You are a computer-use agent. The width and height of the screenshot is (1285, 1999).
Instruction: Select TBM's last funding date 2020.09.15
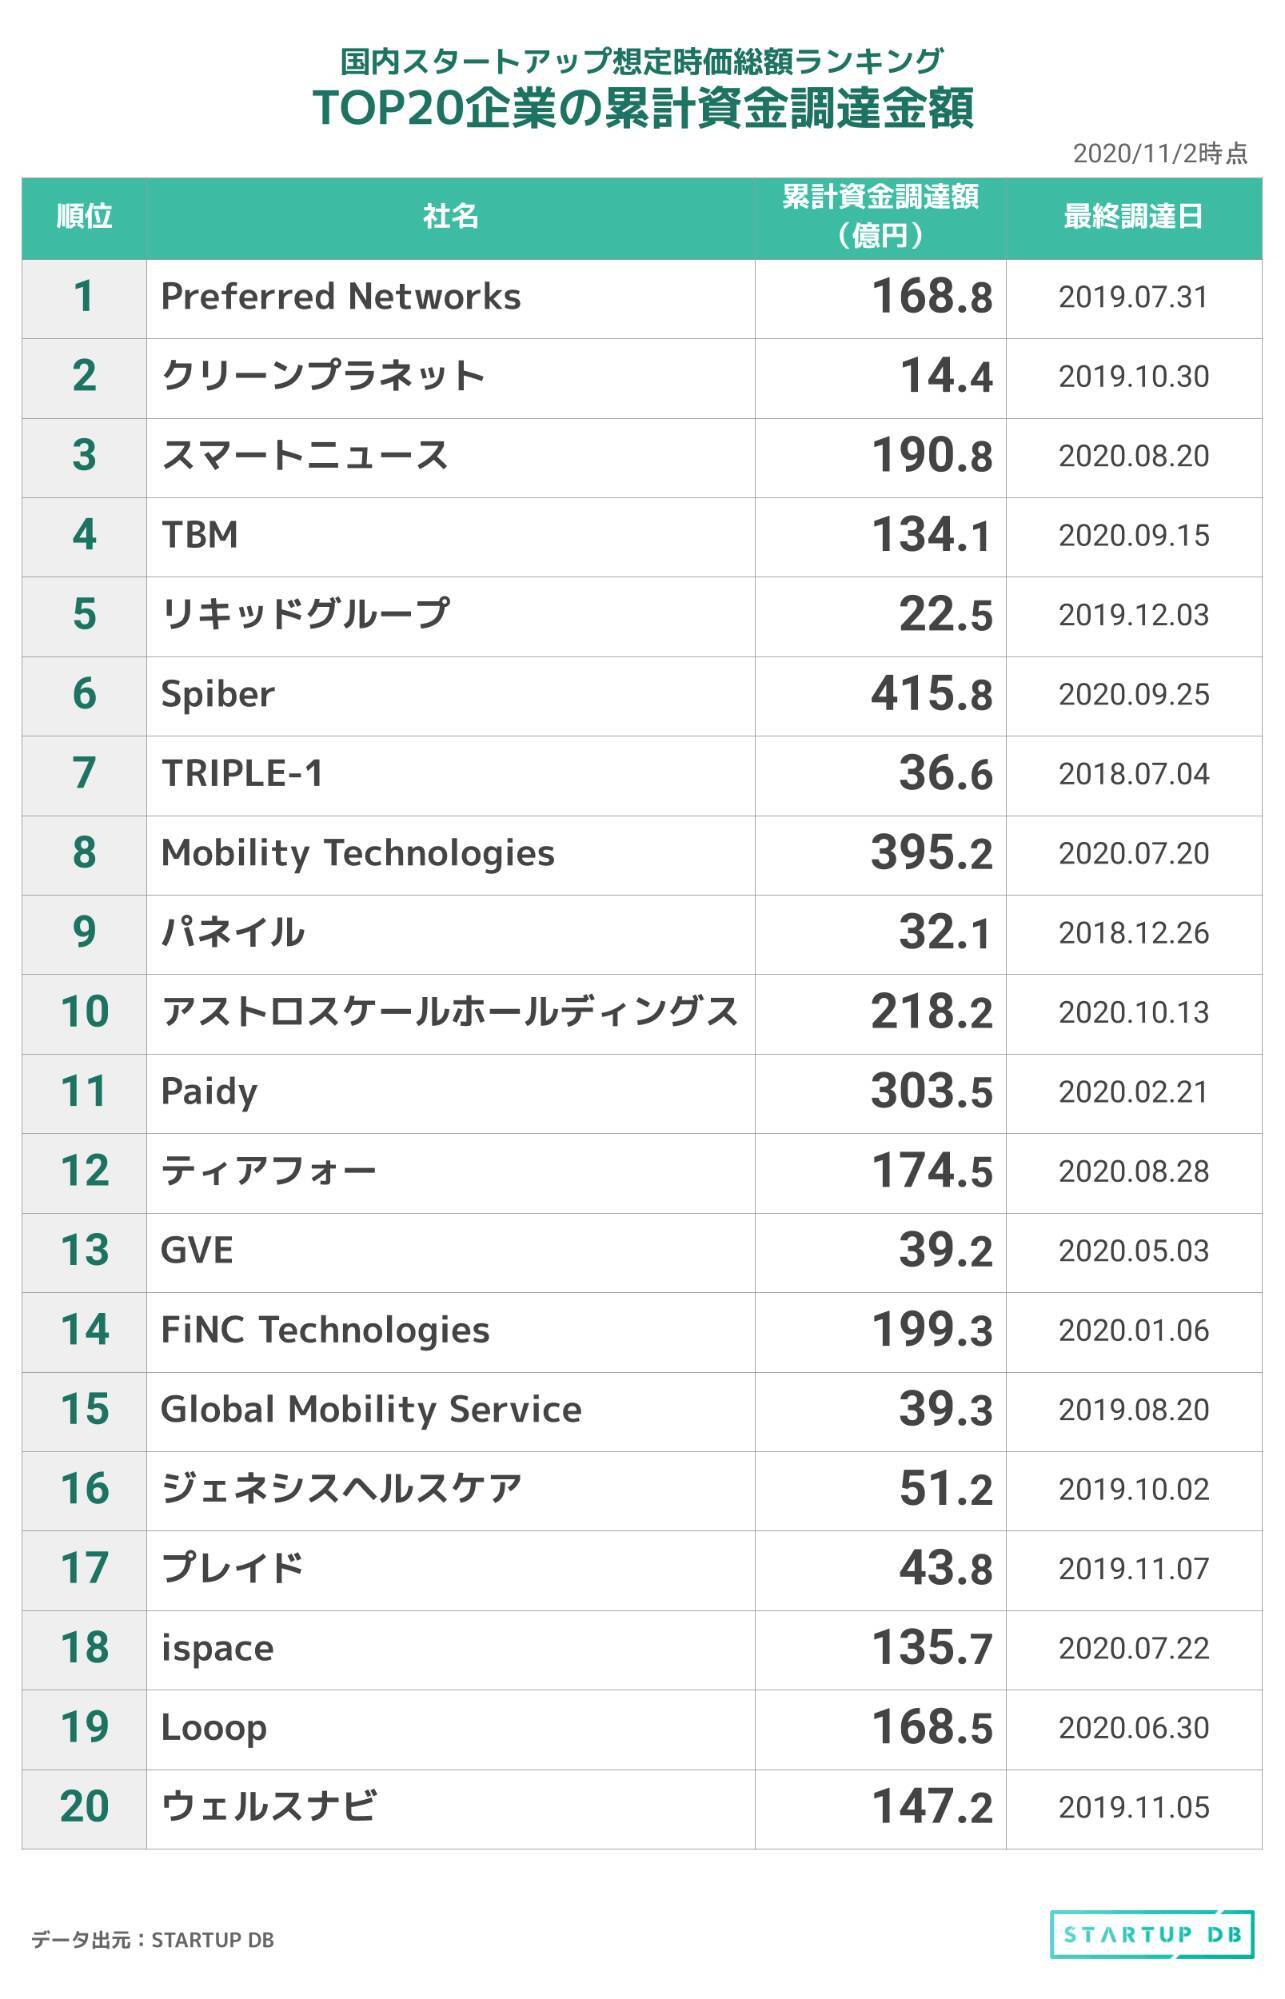1133,536
